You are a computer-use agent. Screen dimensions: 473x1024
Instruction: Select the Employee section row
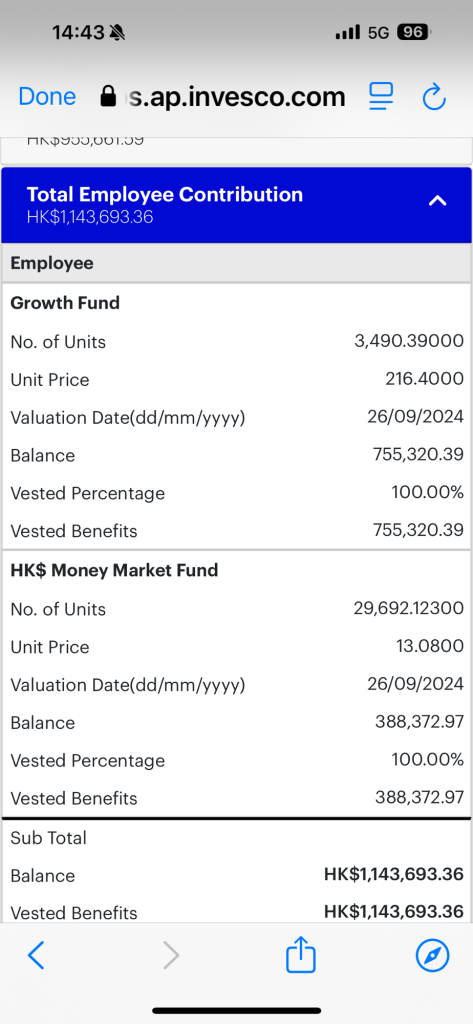[x=236, y=263]
